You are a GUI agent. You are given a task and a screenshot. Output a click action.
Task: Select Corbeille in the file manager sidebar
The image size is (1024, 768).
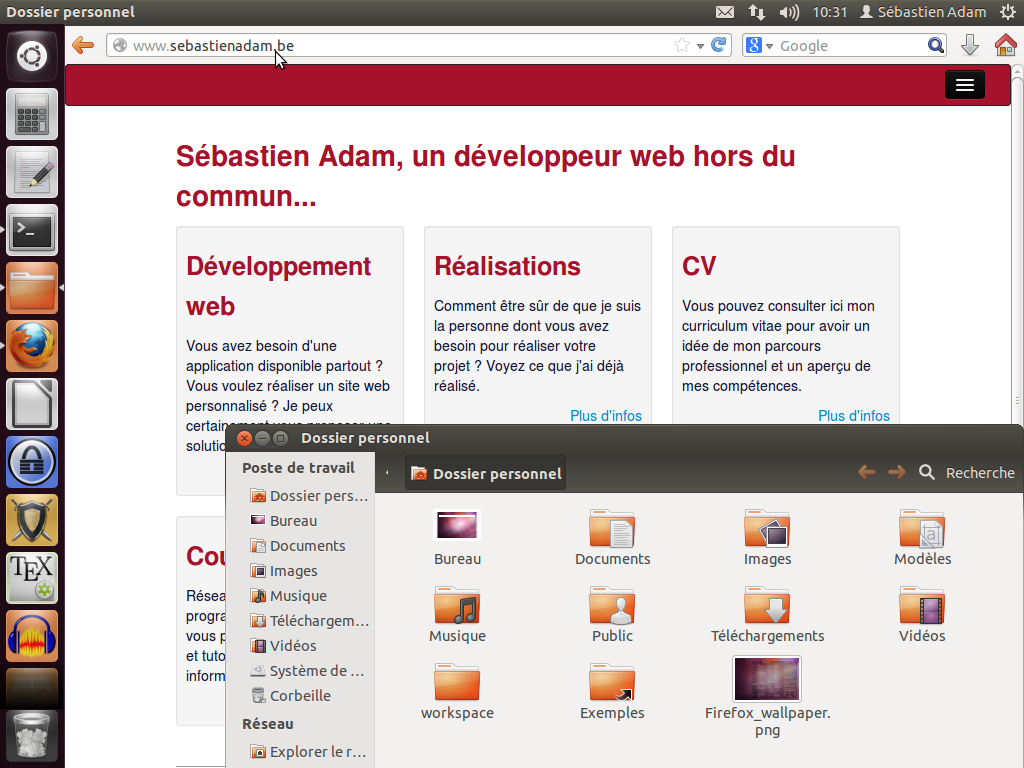pyautogui.click(x=300, y=696)
